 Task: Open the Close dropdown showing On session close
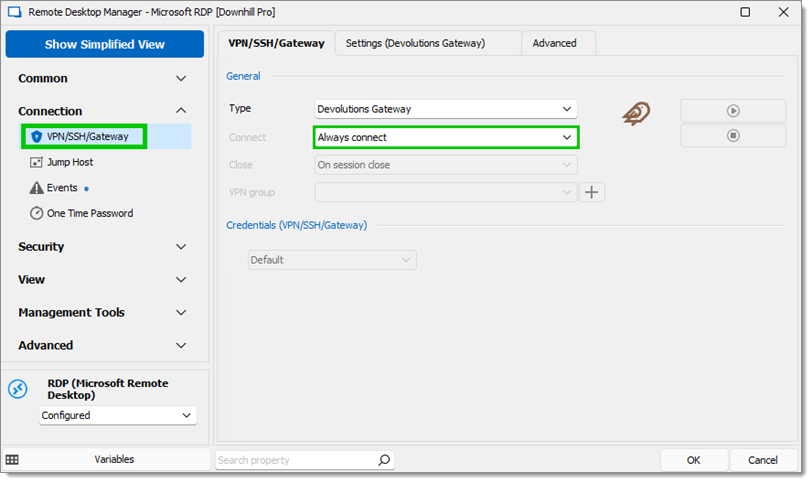click(445, 165)
